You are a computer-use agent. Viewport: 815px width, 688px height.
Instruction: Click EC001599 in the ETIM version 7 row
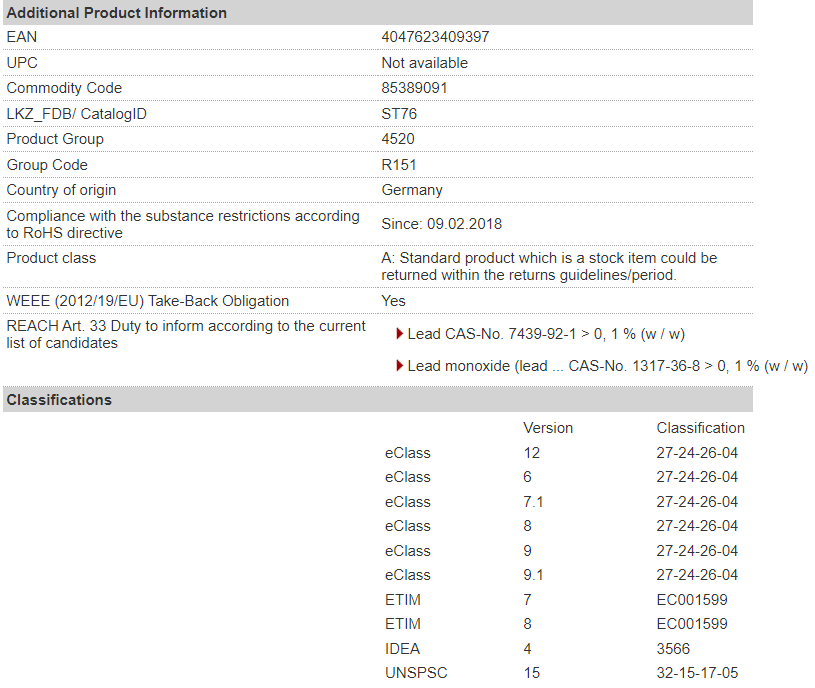click(692, 600)
